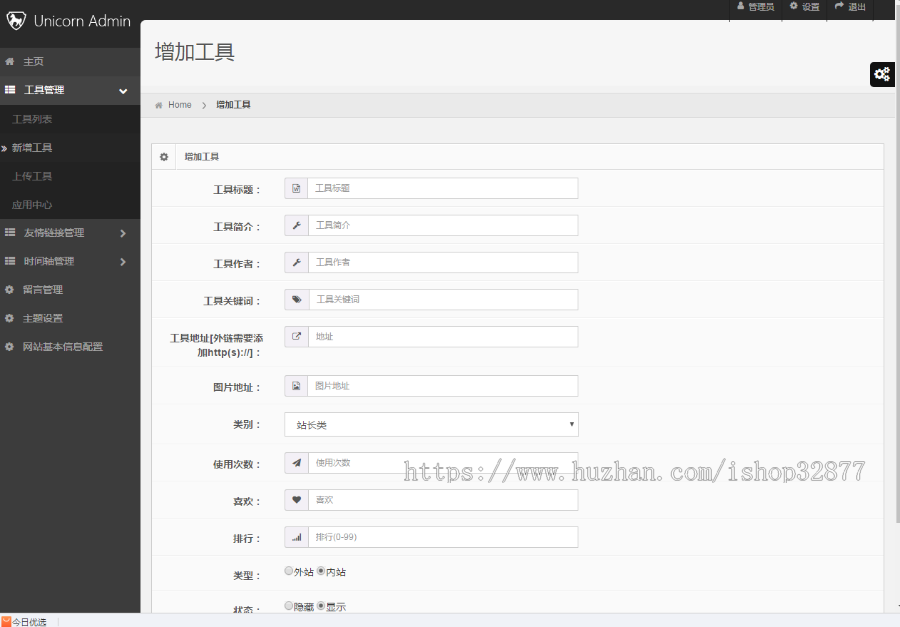The image size is (900, 627).
Task: Click the external link icon of 地址 field
Action: tap(297, 336)
